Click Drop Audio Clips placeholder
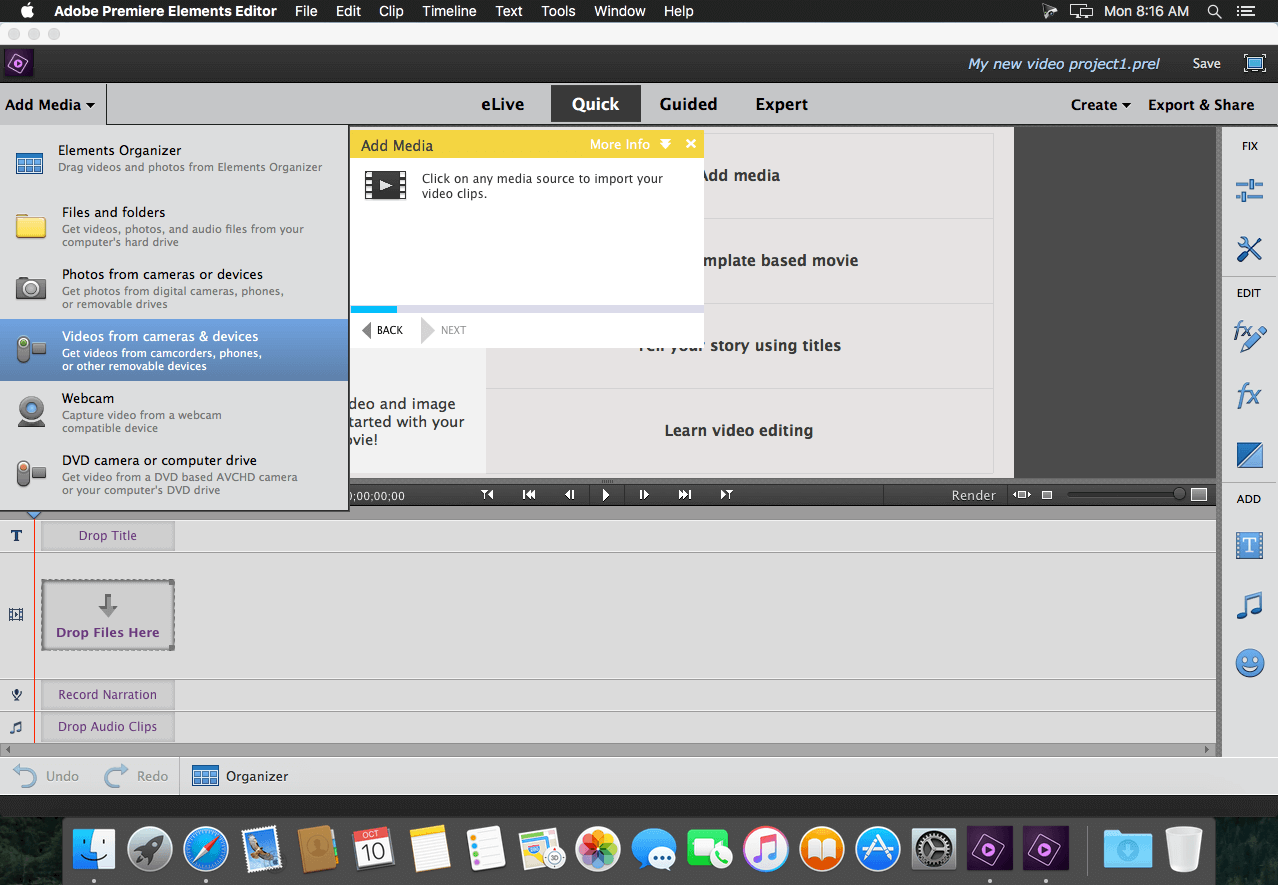 pyautogui.click(x=108, y=726)
